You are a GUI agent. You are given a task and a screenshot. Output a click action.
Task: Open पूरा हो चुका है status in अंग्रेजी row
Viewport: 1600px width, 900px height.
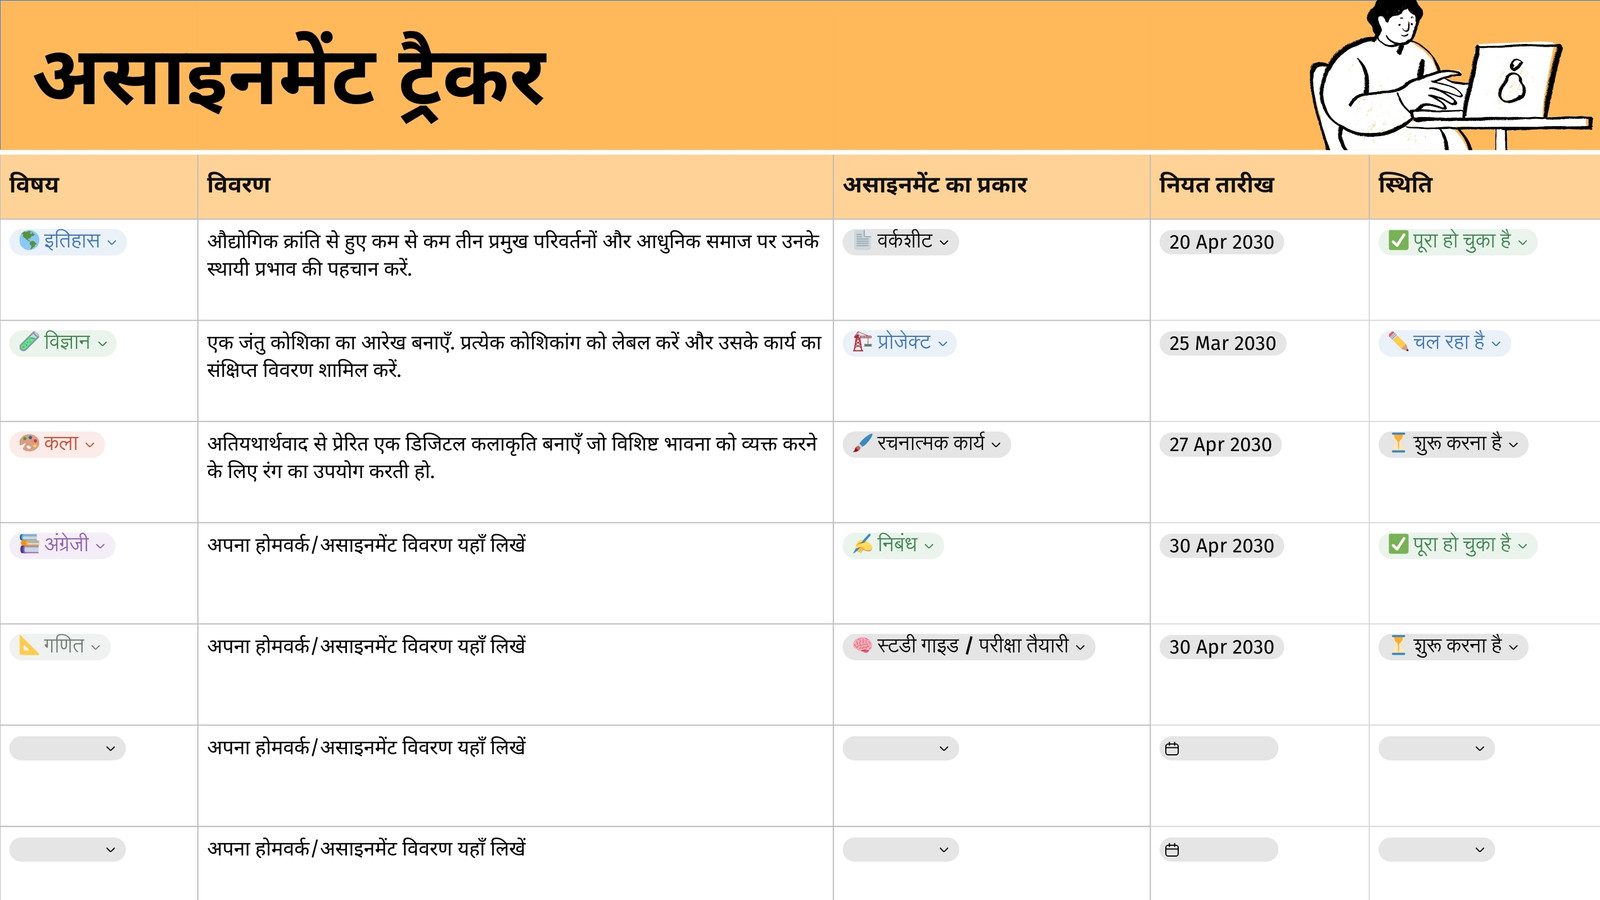click(x=1458, y=545)
